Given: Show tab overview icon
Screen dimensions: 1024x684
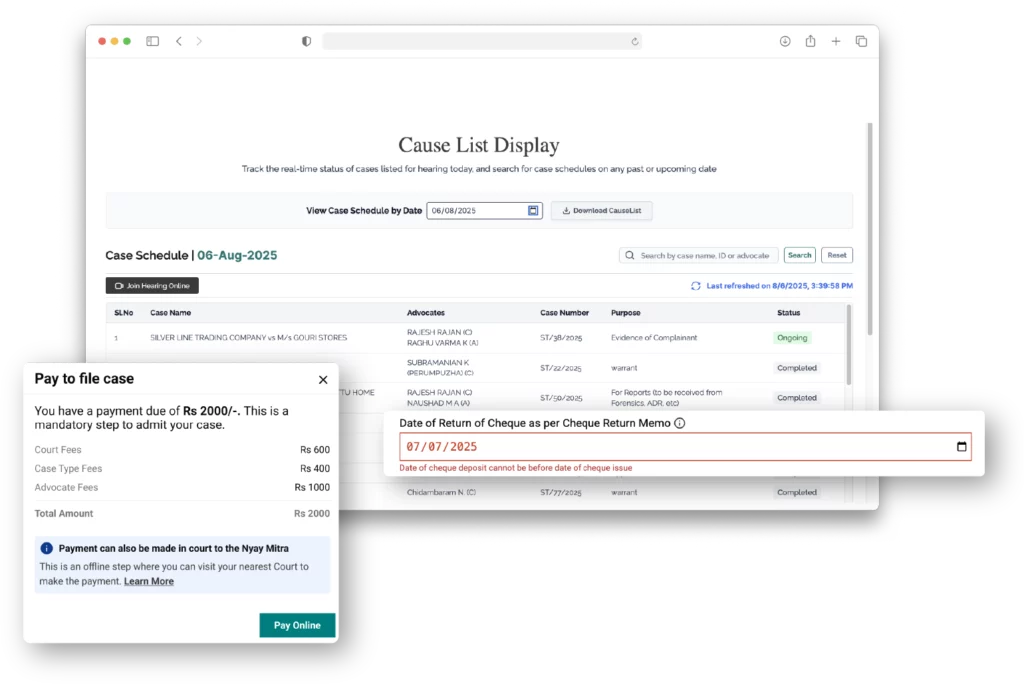Looking at the screenshot, I should tap(861, 41).
